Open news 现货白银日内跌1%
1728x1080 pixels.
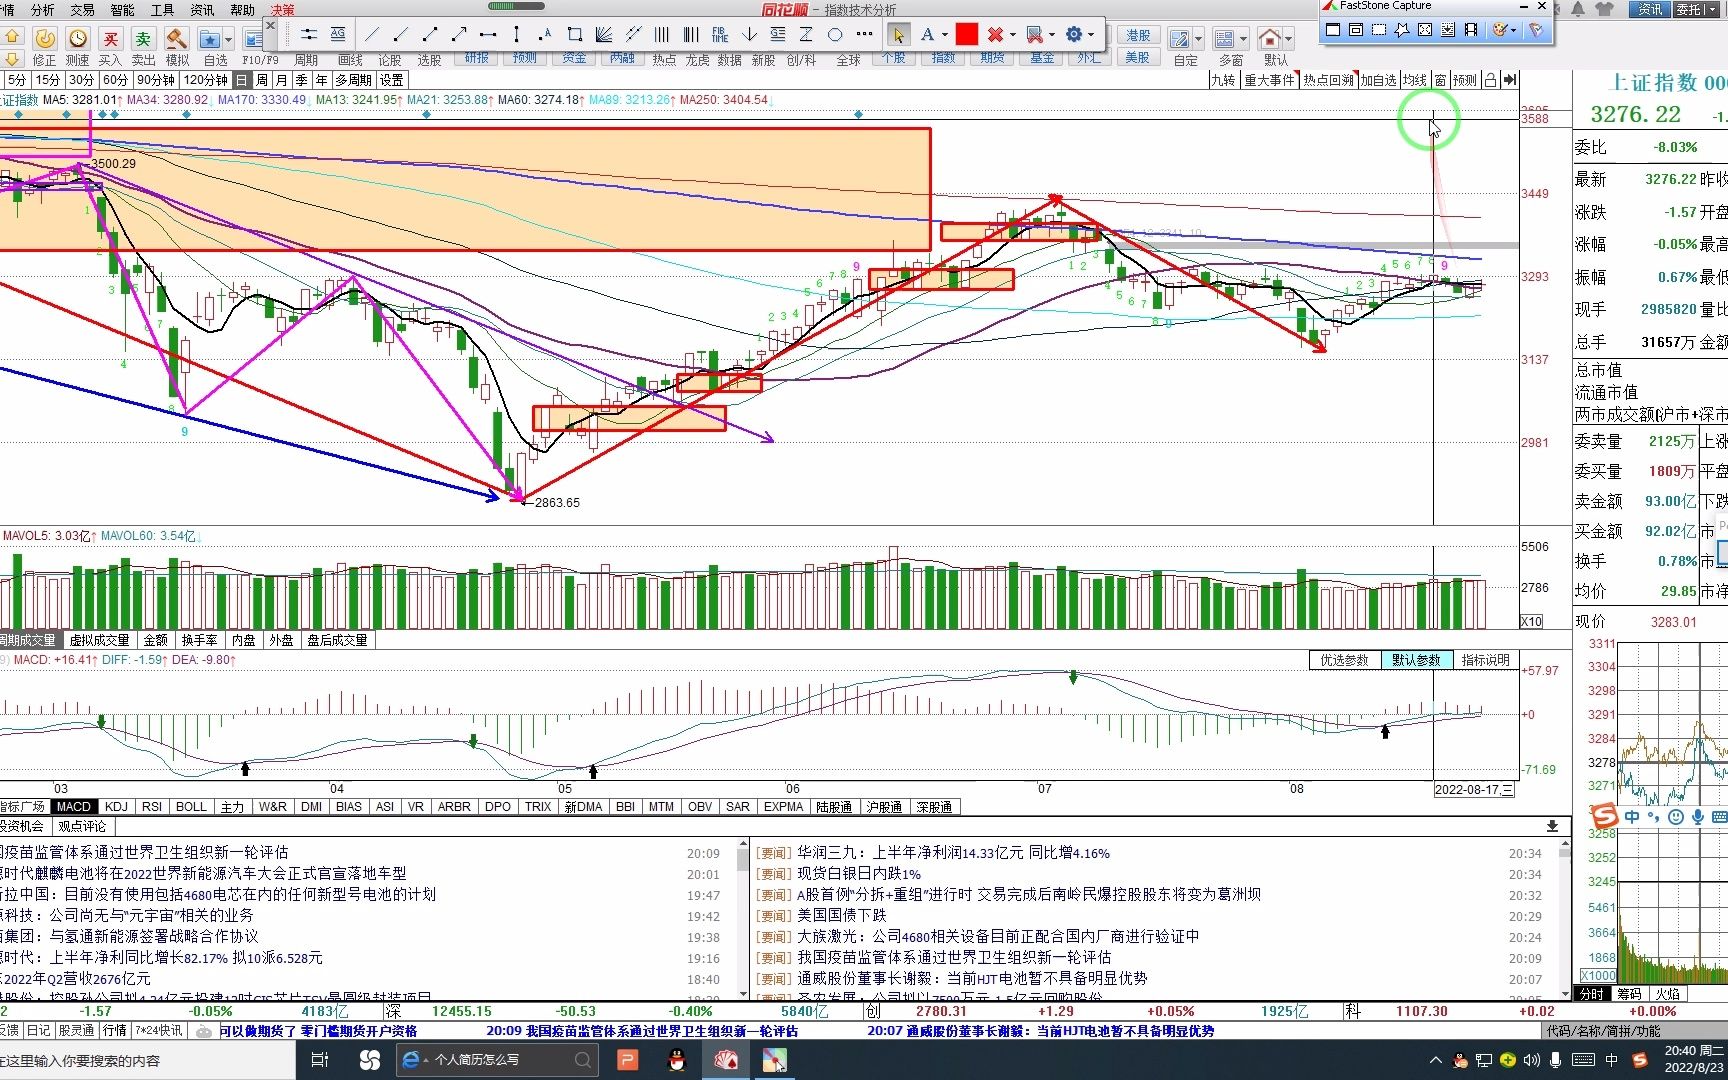(859, 873)
